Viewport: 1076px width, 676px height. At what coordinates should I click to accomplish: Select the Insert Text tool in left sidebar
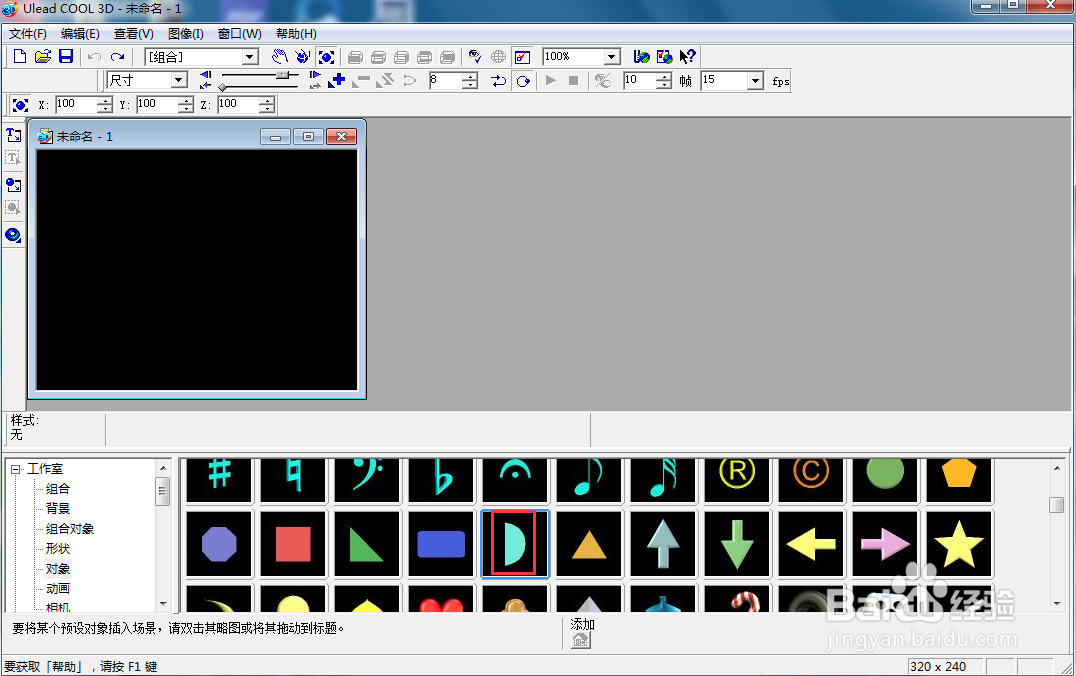click(13, 135)
